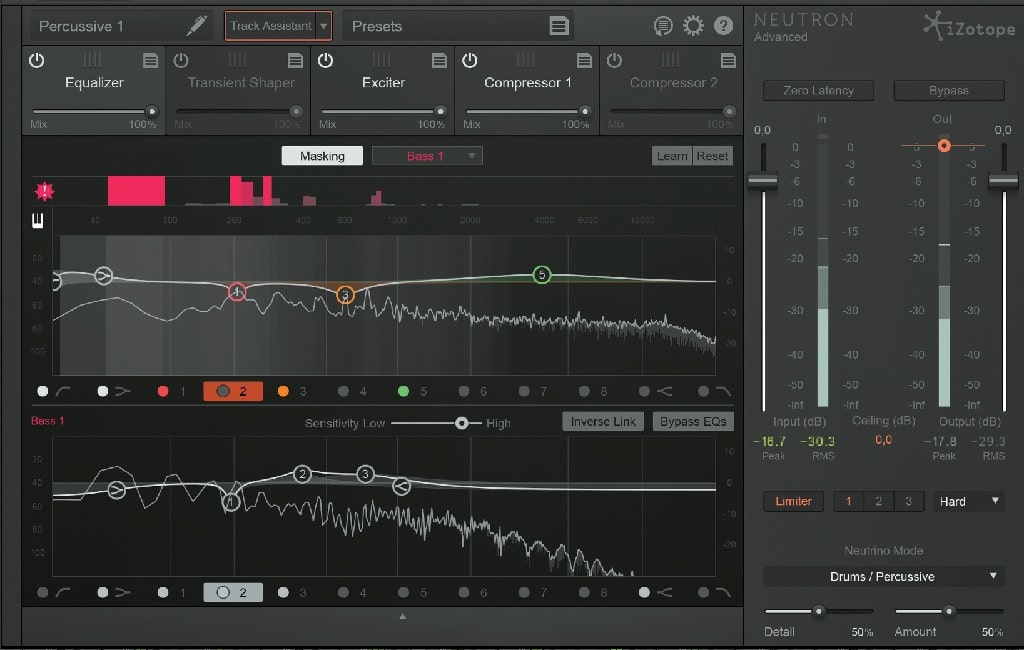Grab the Exciter module drag grip icon

click(381, 60)
